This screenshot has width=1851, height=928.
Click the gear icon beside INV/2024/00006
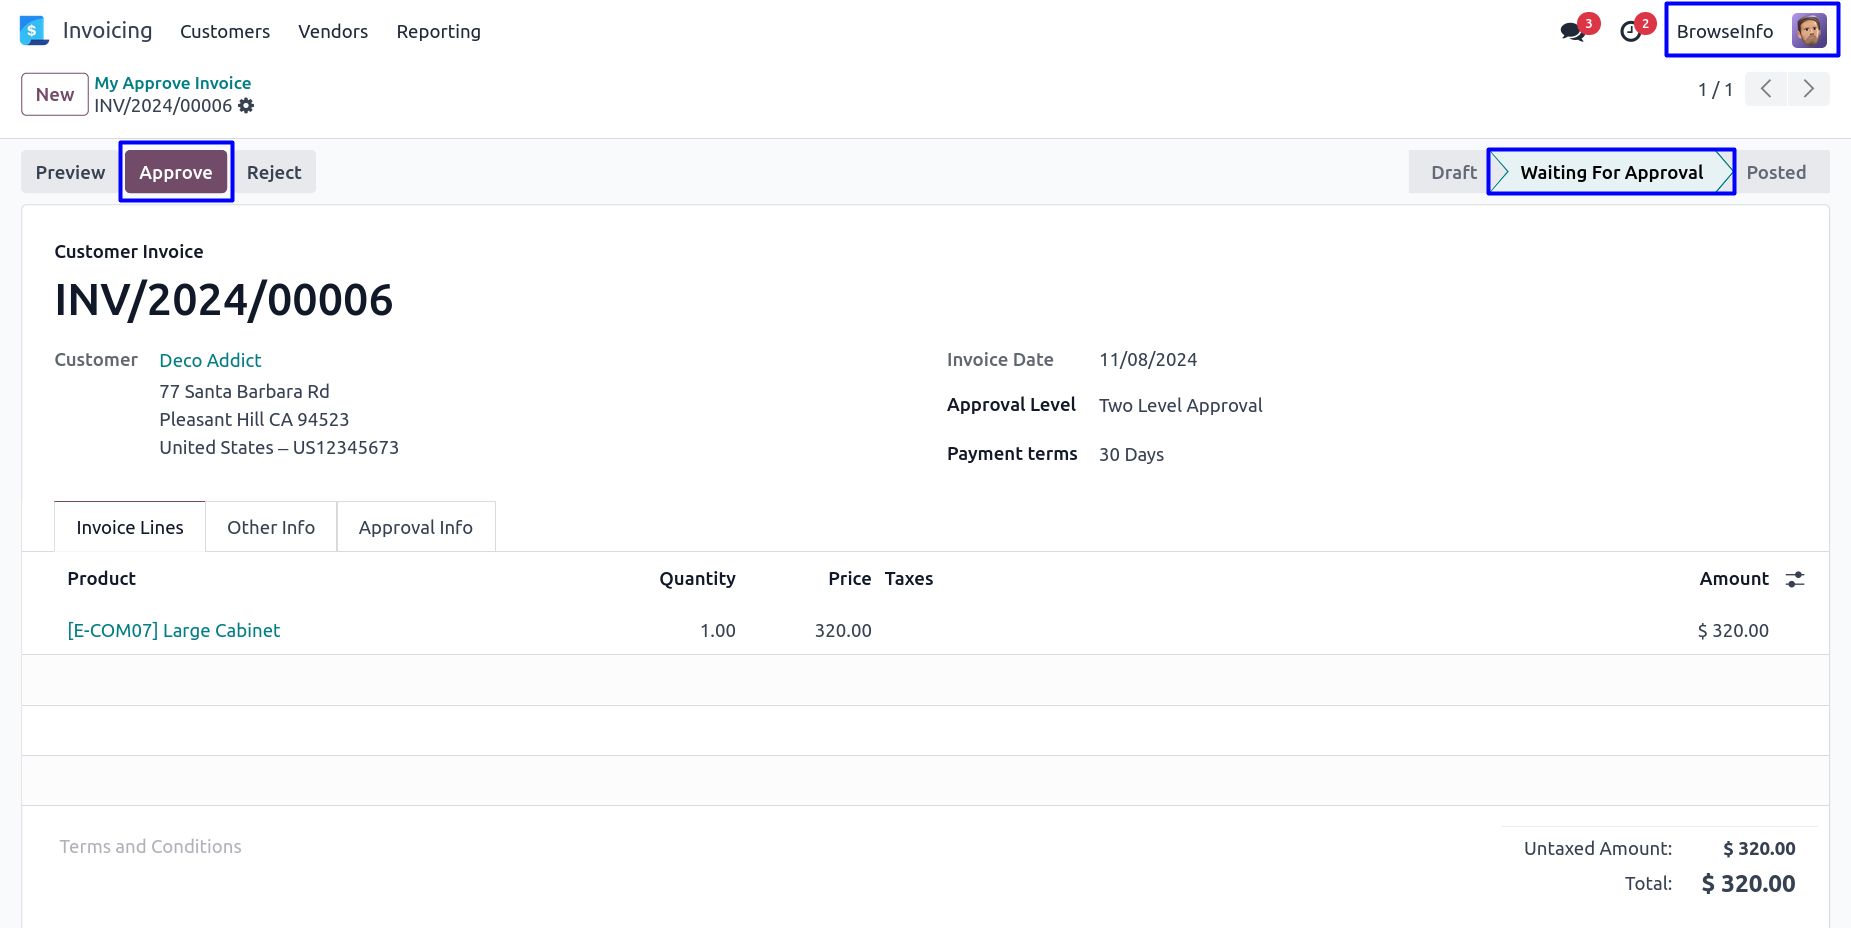tap(246, 106)
